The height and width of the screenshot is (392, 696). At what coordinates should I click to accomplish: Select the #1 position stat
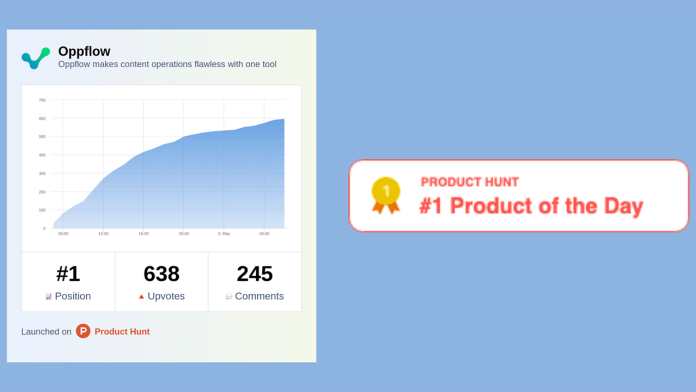click(x=68, y=282)
